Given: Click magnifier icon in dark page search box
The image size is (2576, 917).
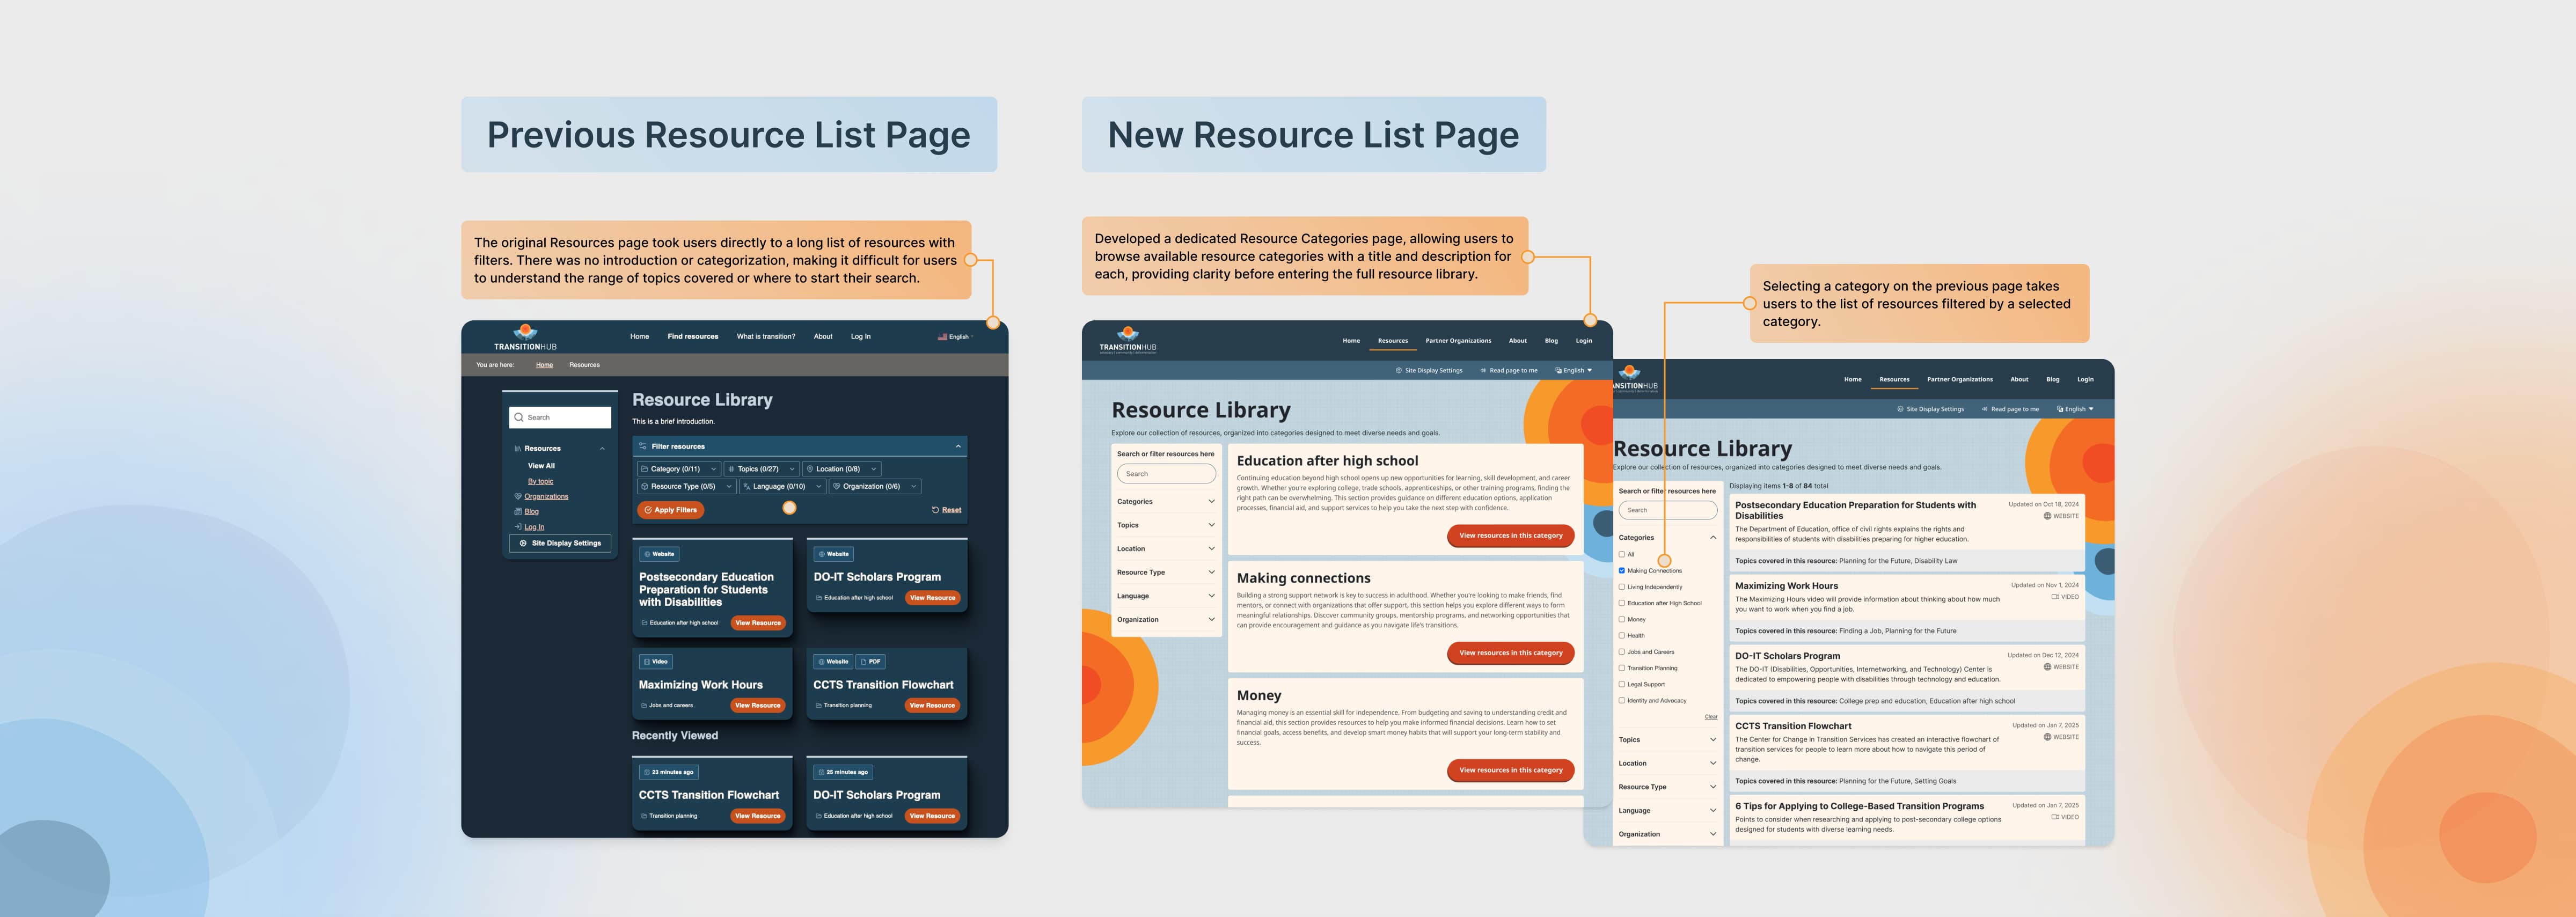Looking at the screenshot, I should point(519,417).
